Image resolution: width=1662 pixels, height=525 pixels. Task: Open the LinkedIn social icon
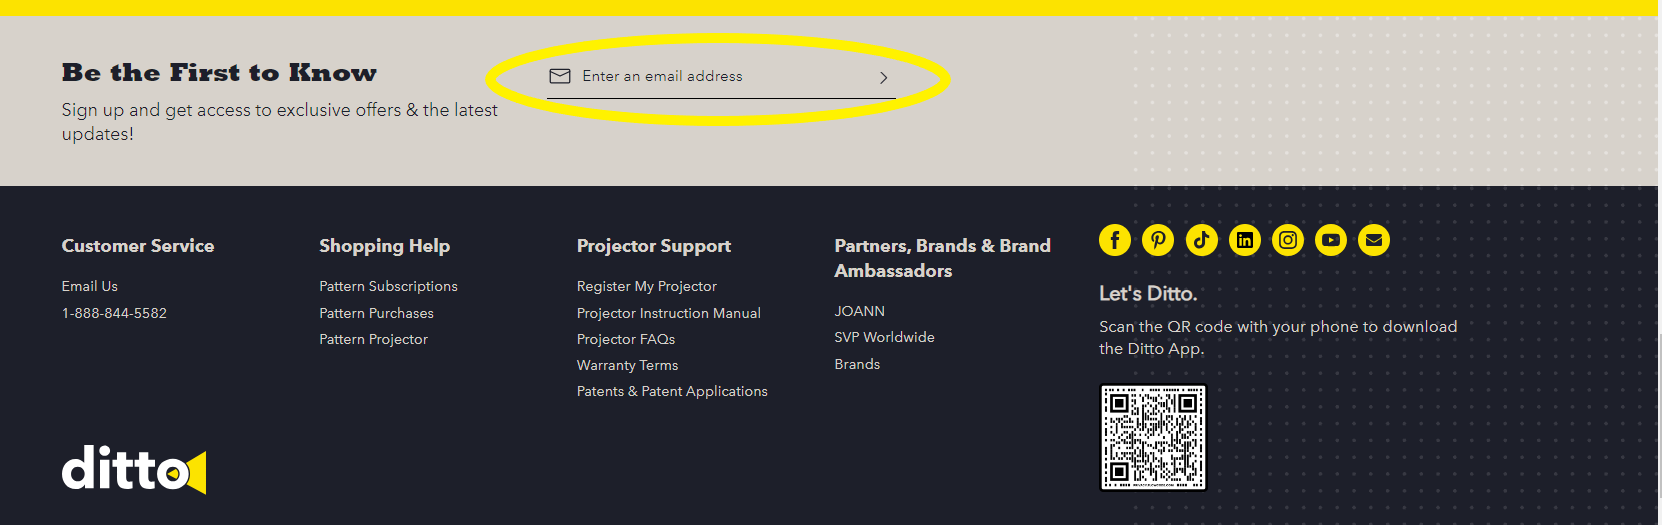point(1245,240)
